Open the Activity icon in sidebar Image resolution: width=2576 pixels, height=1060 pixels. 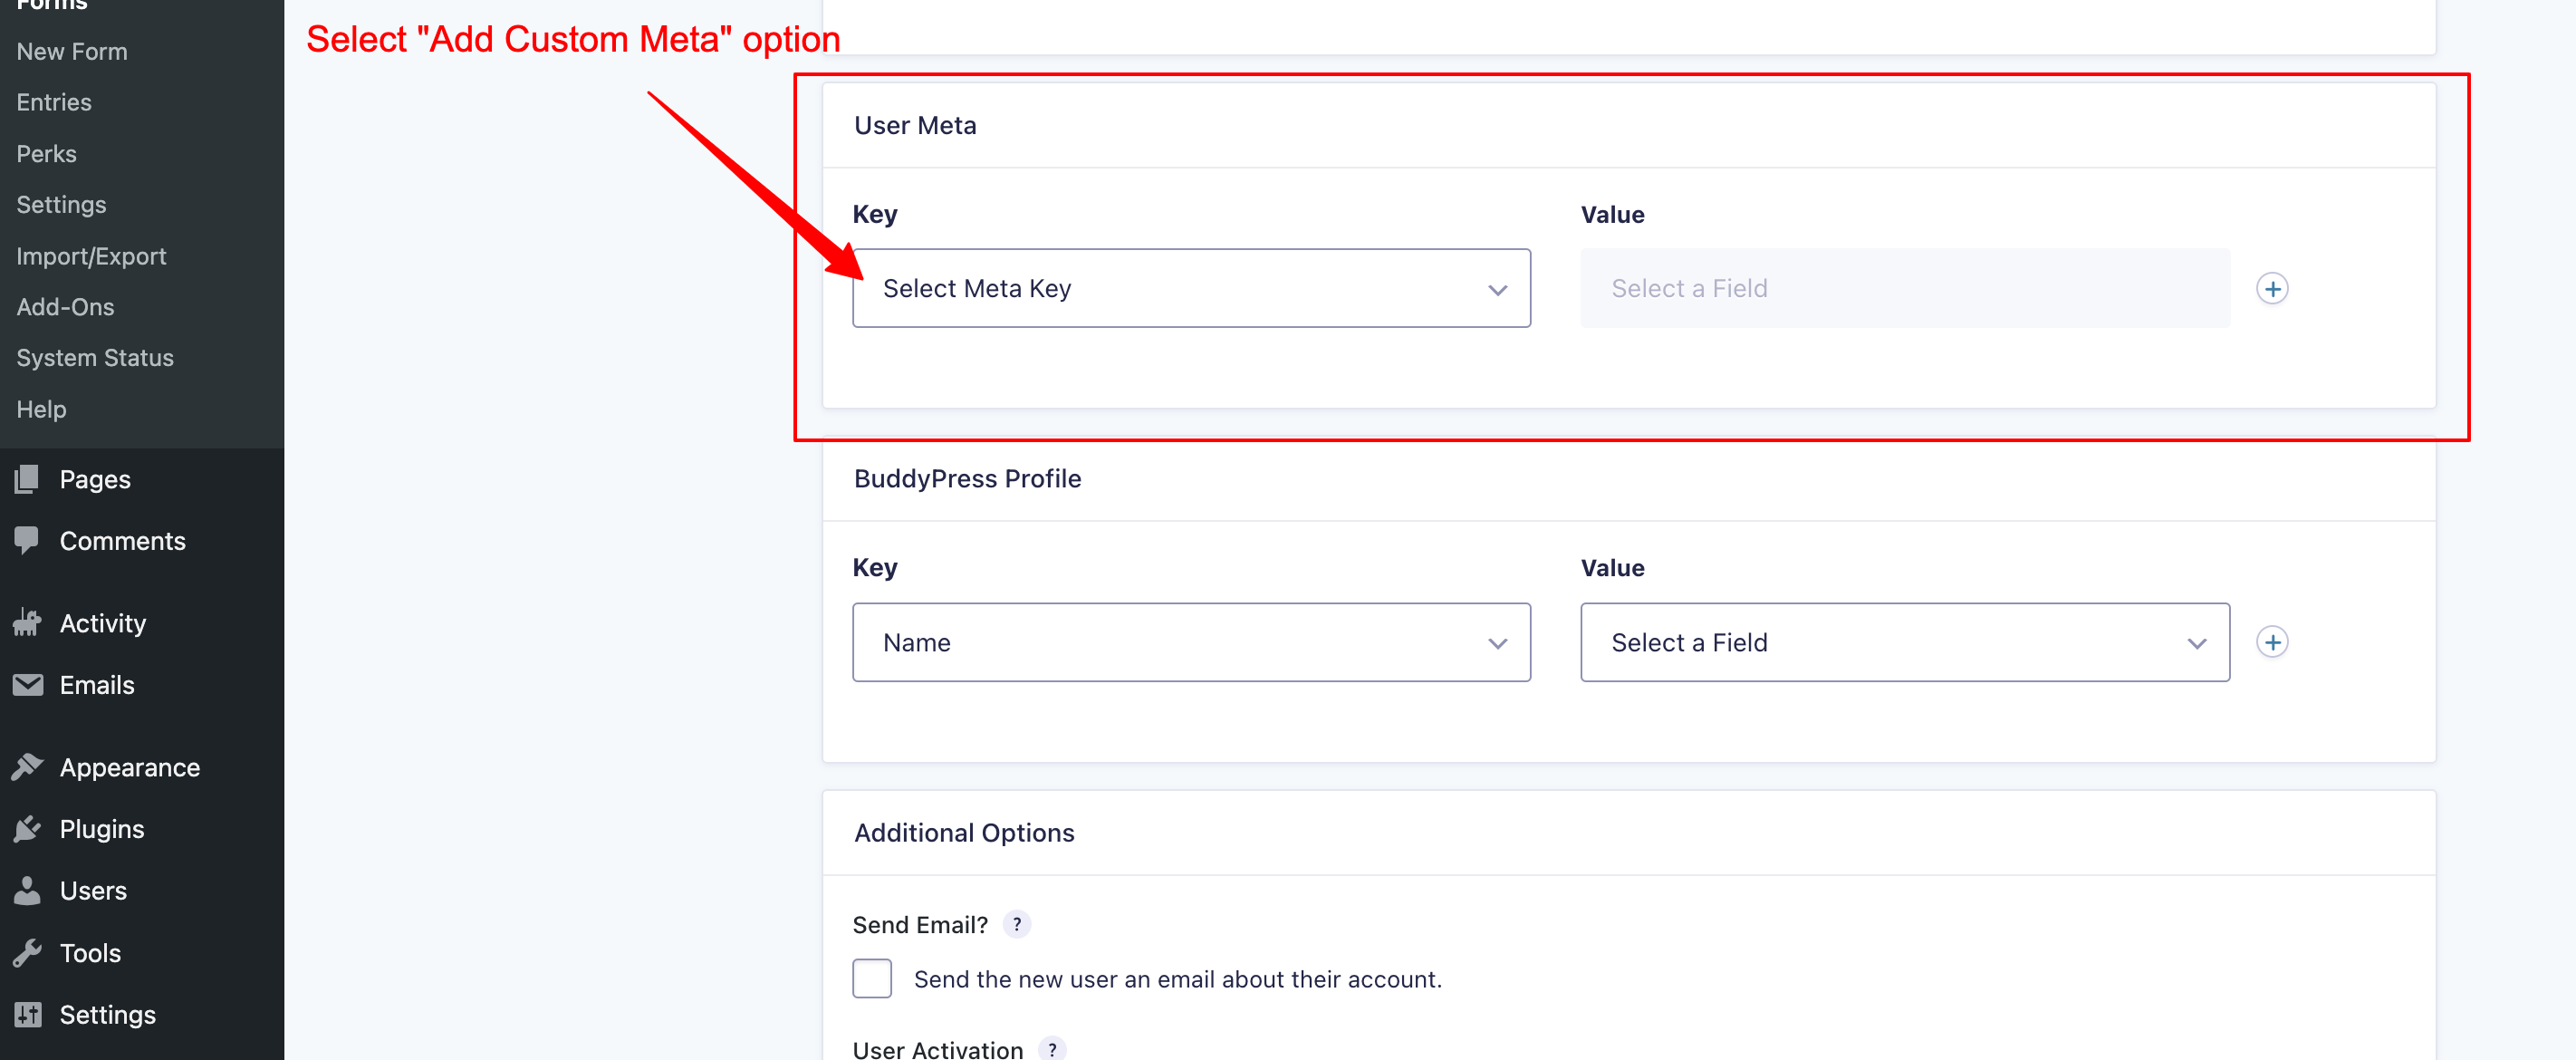27,623
